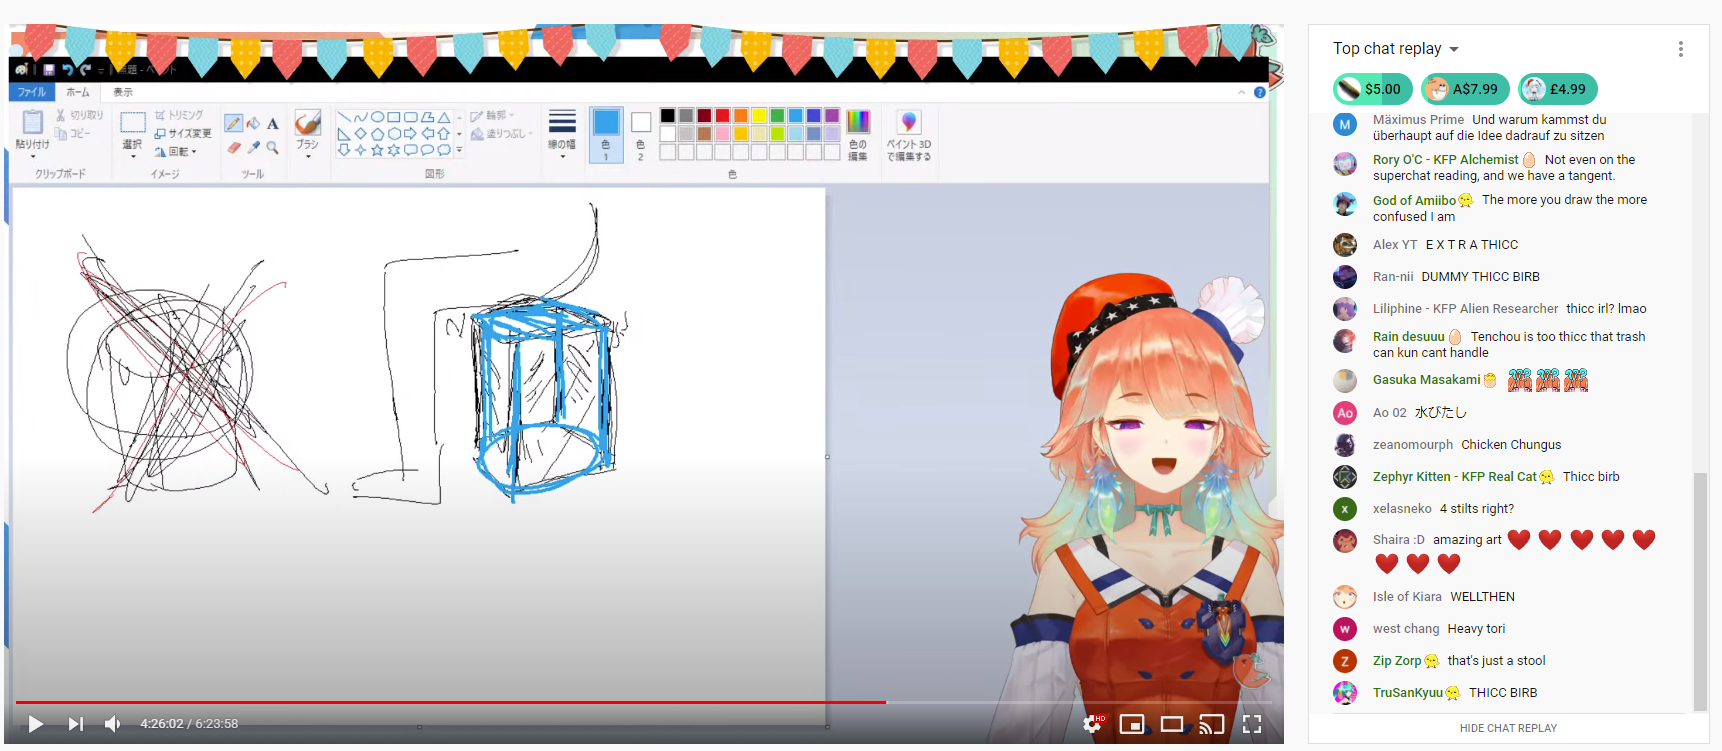Open the A$7.99 super chat chip
Screen dimensions: 1722x751
pyautogui.click(x=1465, y=89)
